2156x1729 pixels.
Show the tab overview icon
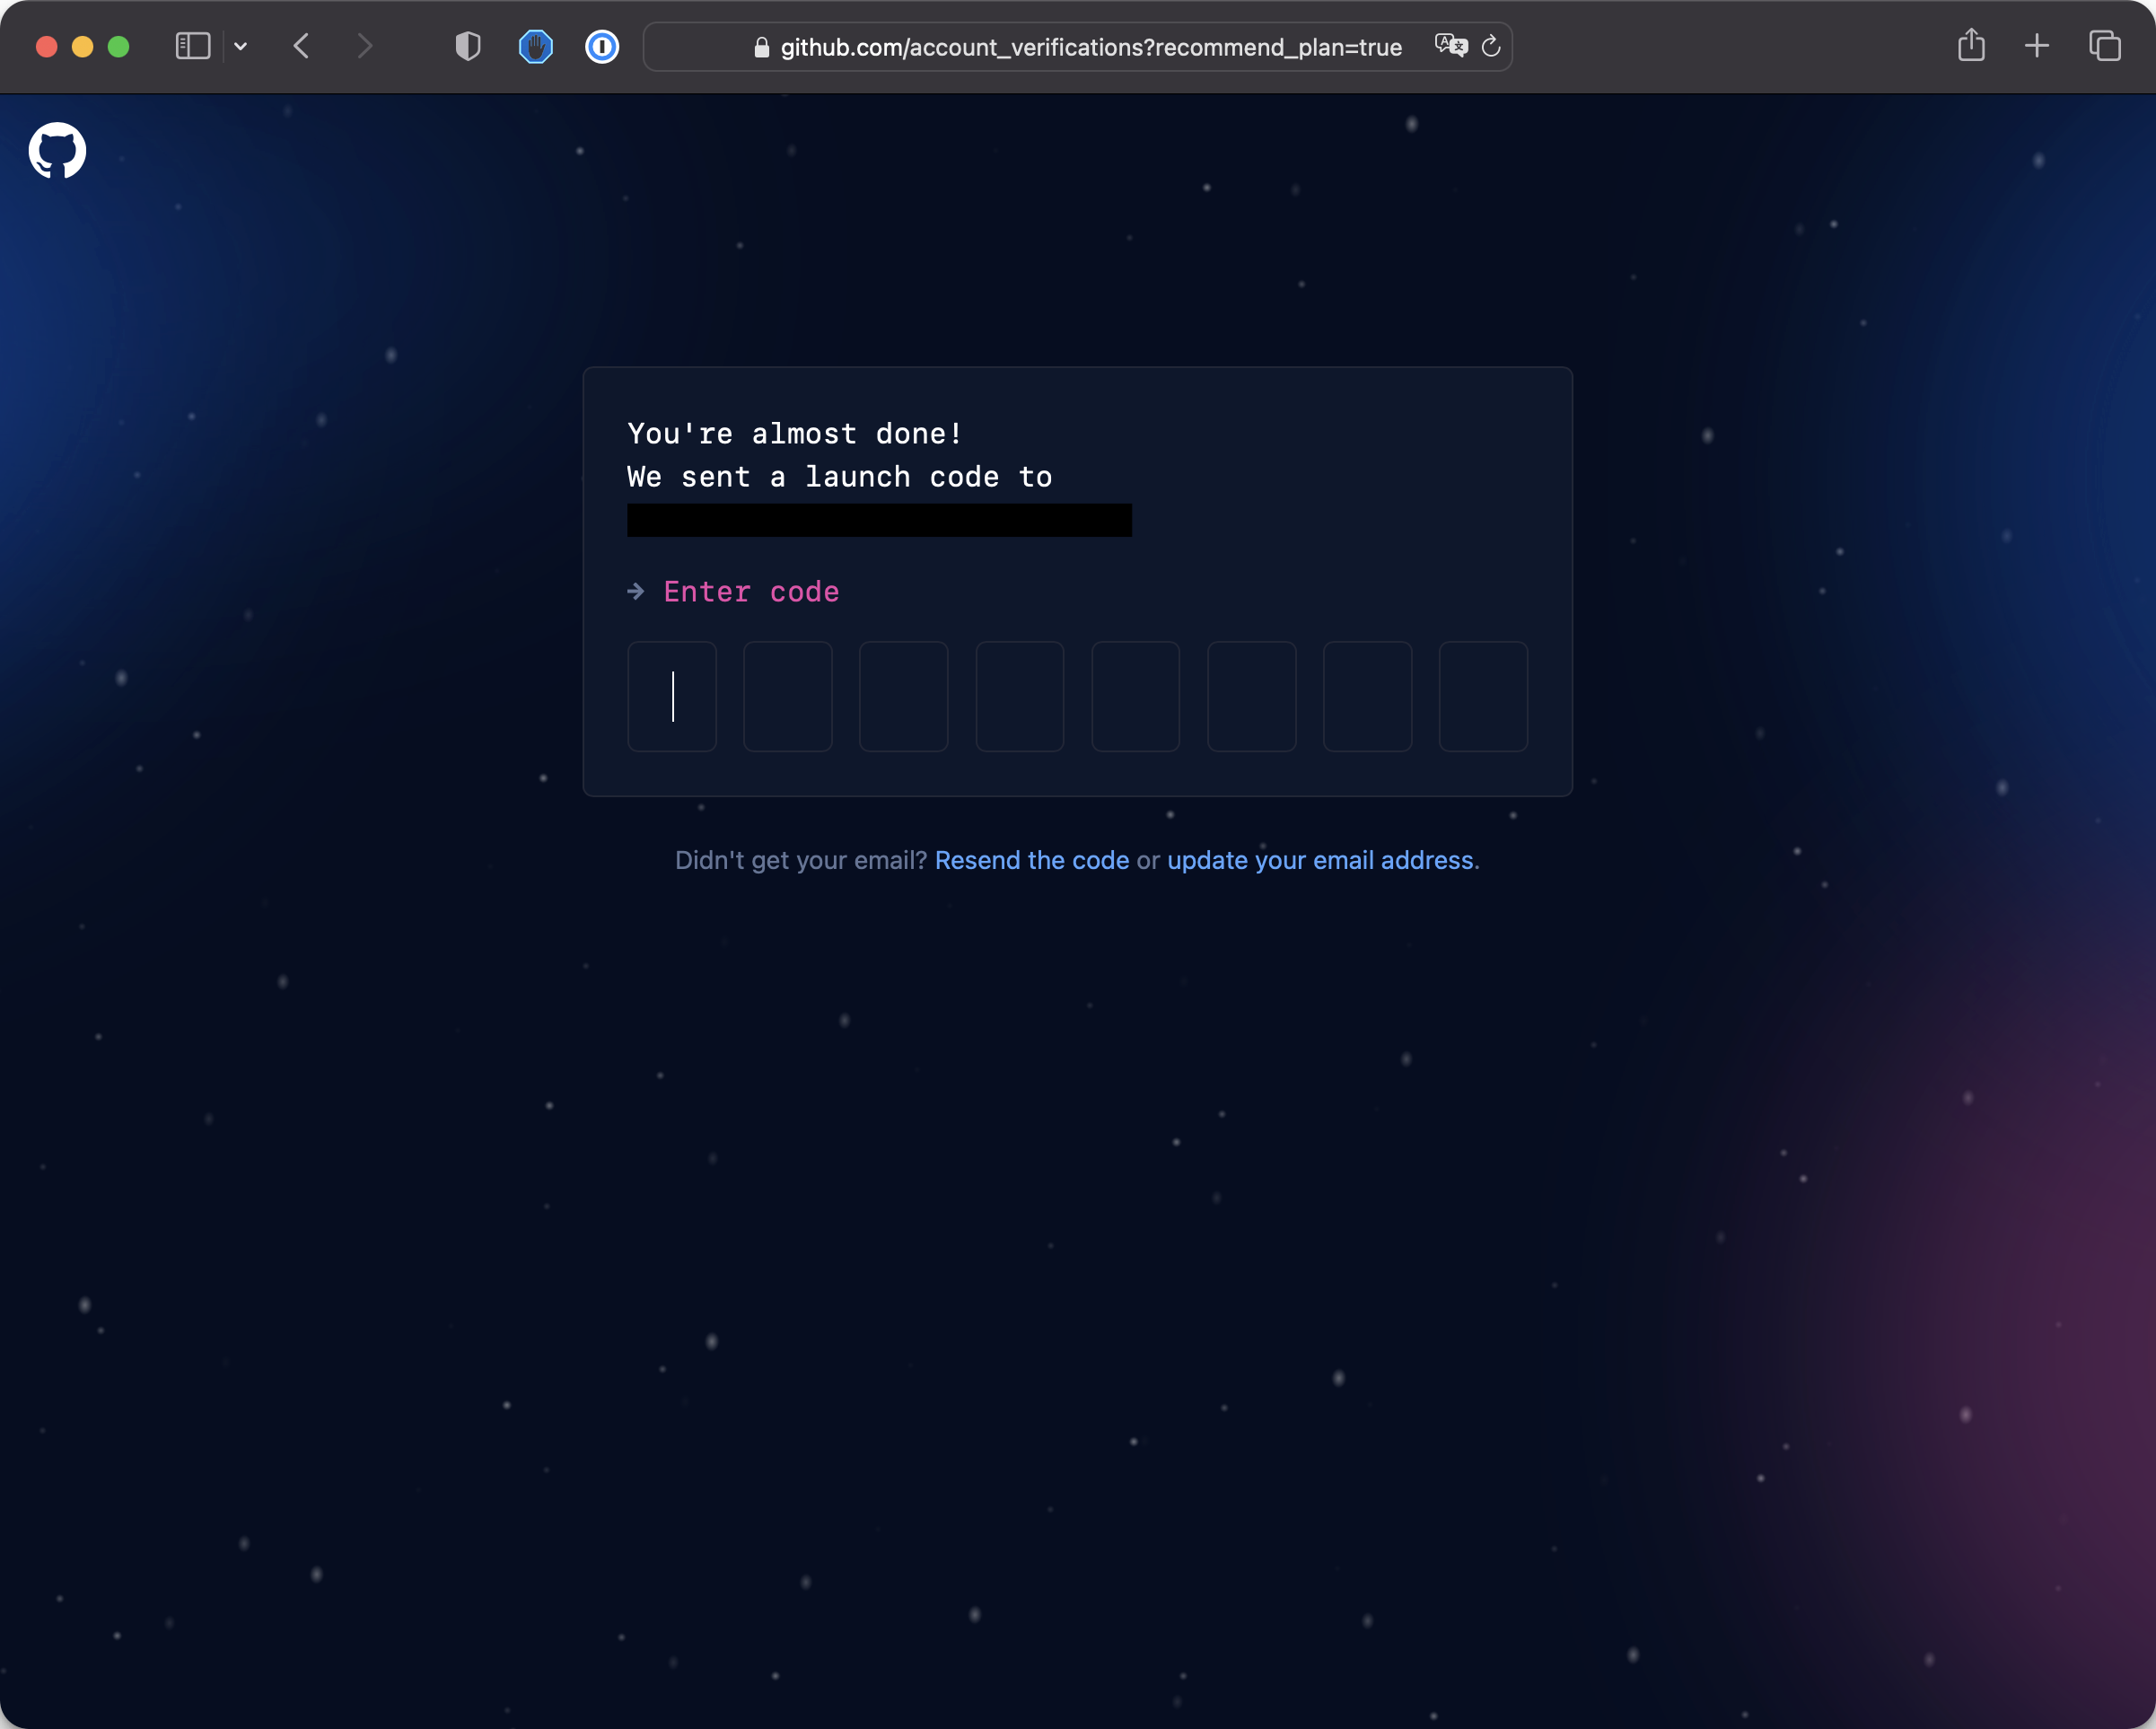2105,46
